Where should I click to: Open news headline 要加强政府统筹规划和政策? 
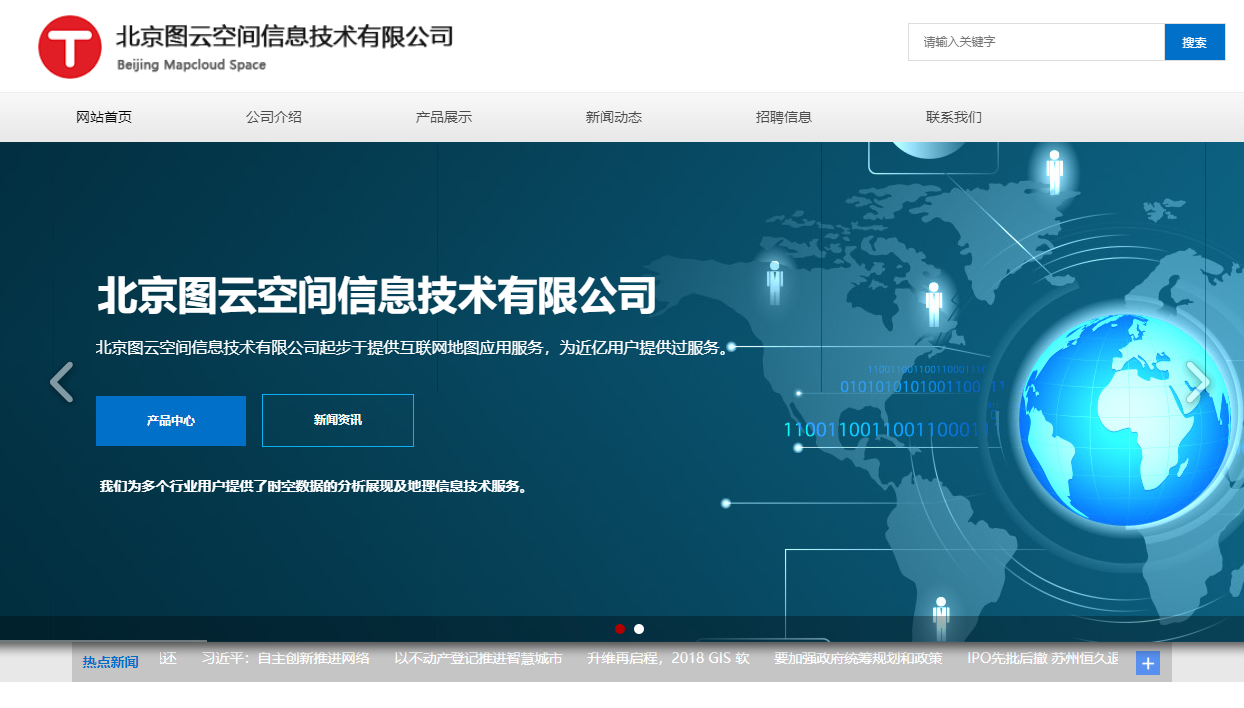coord(858,659)
